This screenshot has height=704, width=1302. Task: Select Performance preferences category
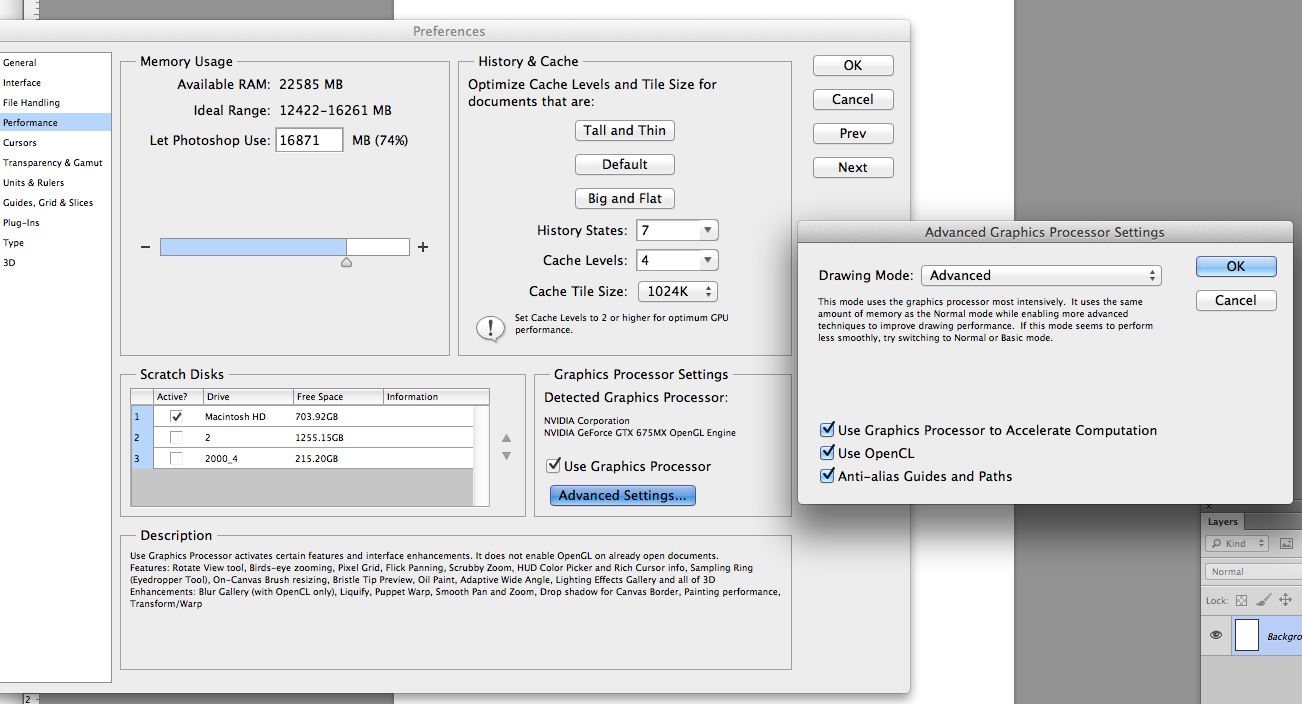tap(55, 123)
